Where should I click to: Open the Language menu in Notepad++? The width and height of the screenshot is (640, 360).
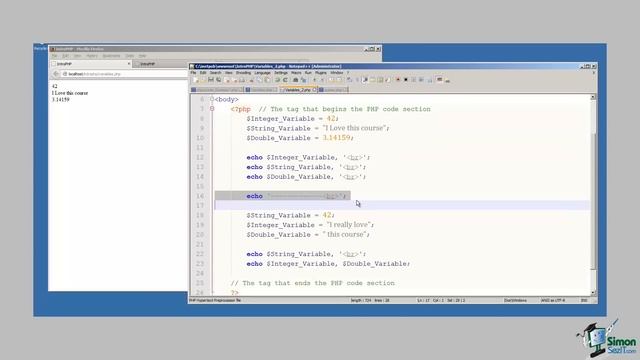coord(262,73)
